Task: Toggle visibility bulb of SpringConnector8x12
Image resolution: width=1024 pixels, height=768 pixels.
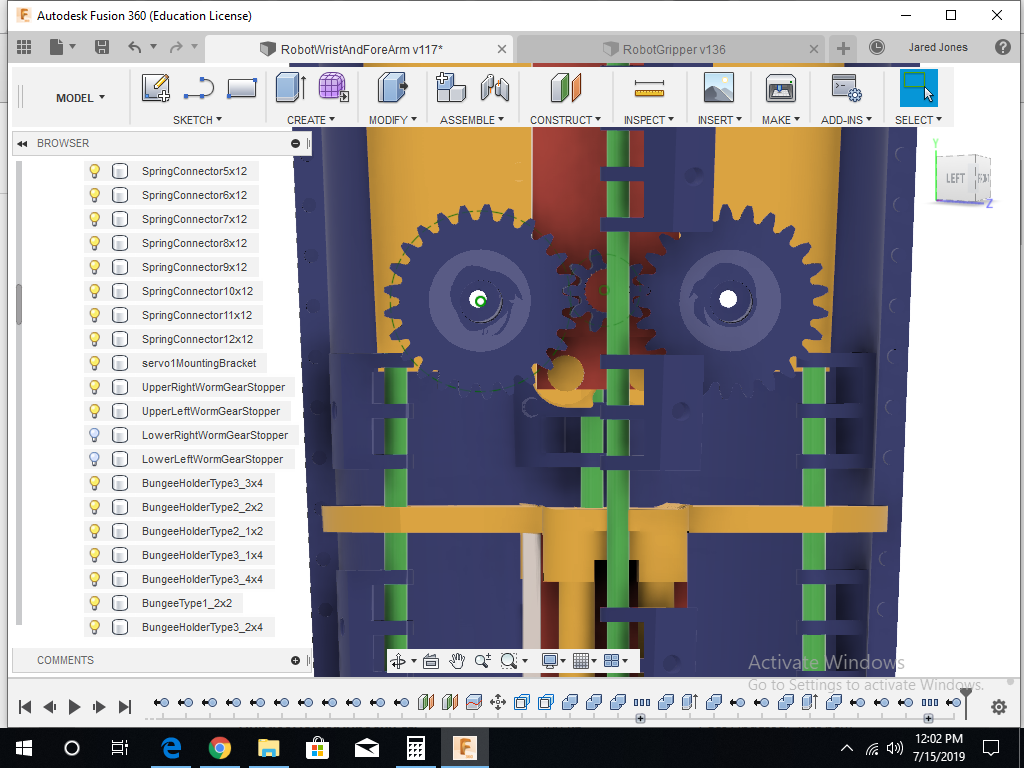Action: tap(95, 243)
